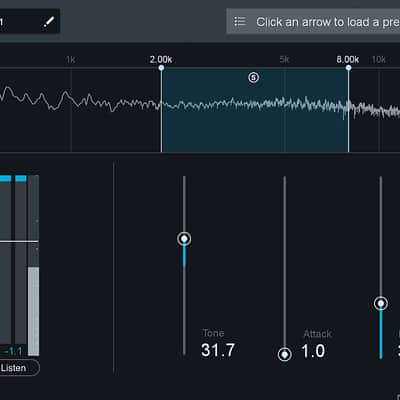This screenshot has height=400, width=400.
Task: Click the preset name field
Action: pyautogui.click(x=313, y=22)
